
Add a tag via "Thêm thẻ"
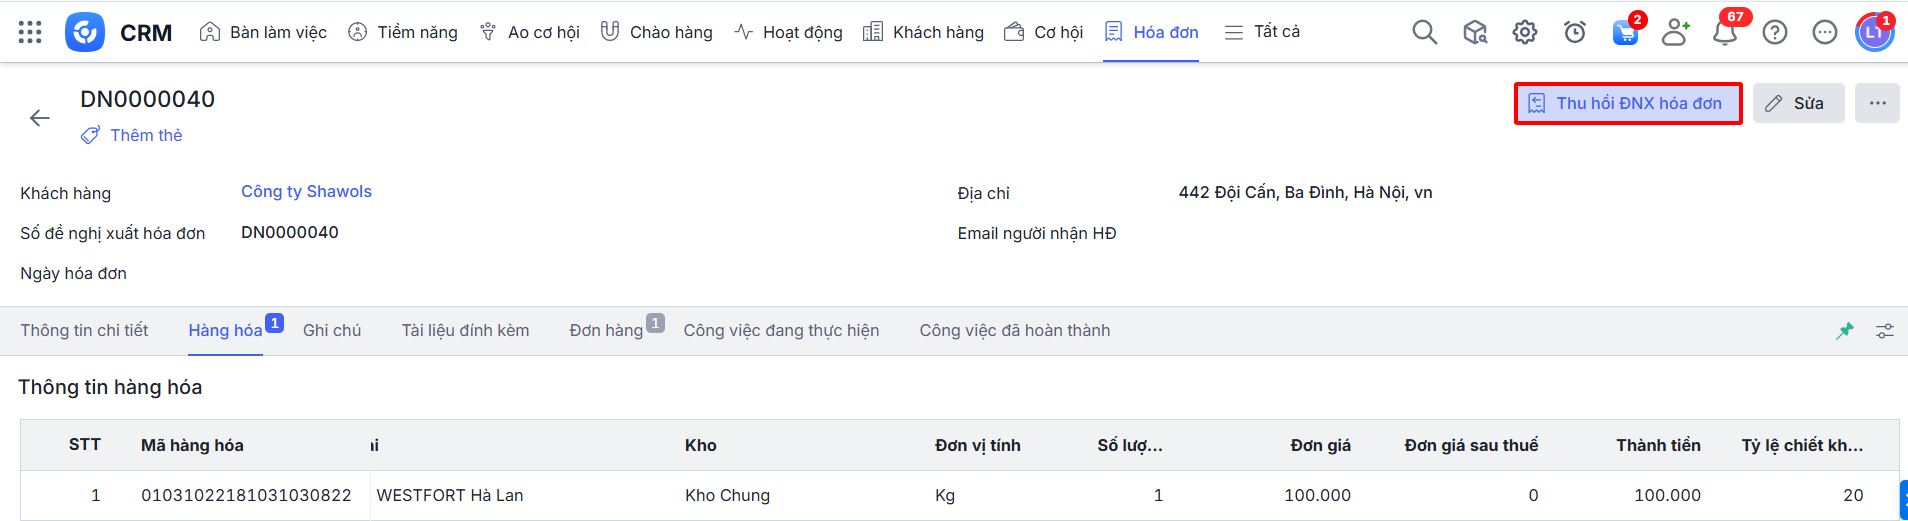pos(132,135)
